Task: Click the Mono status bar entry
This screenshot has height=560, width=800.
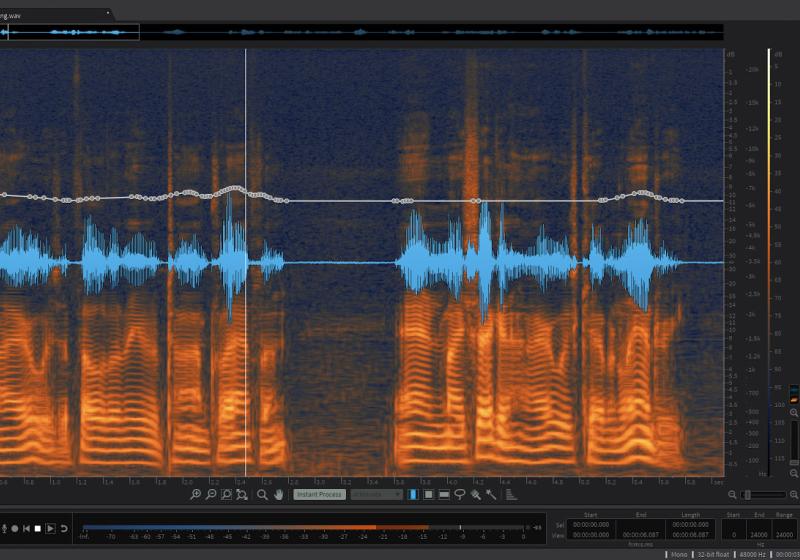Action: coord(679,554)
